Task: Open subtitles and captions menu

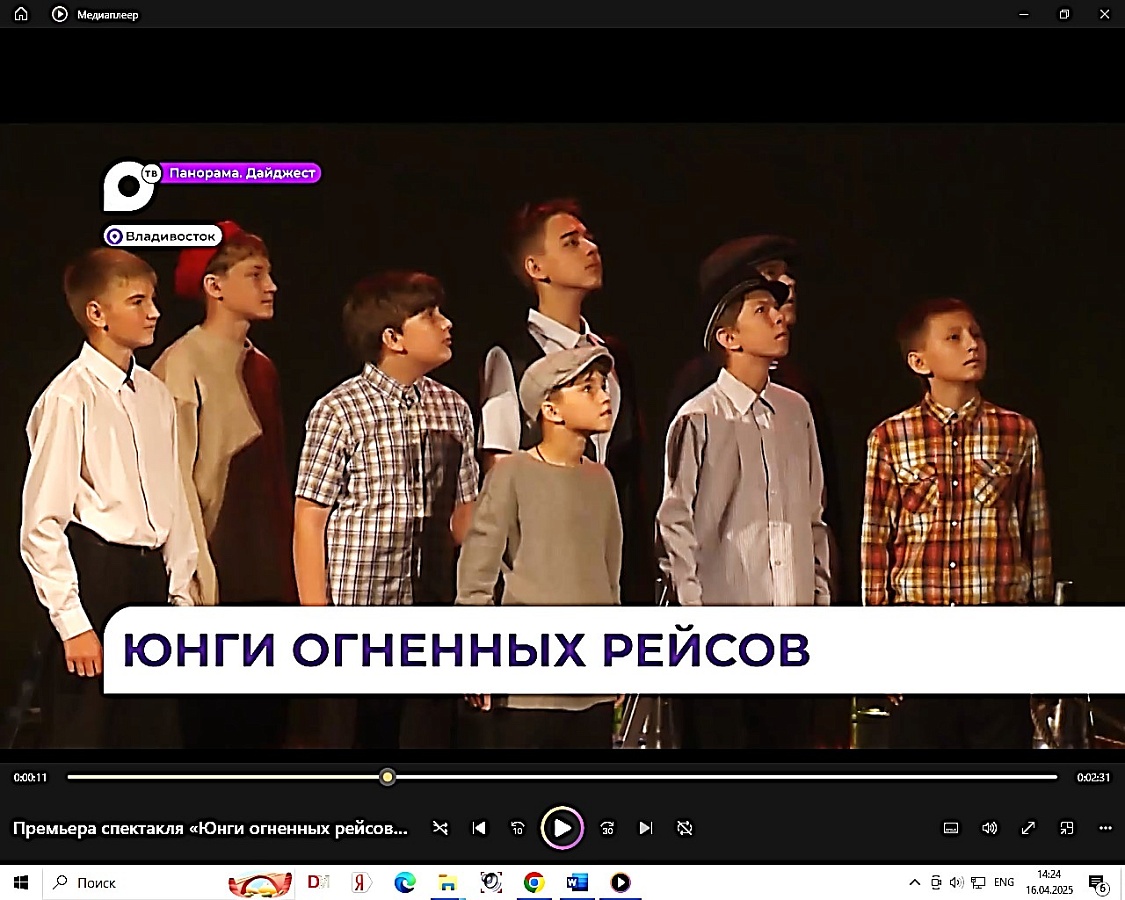Action: click(x=951, y=828)
